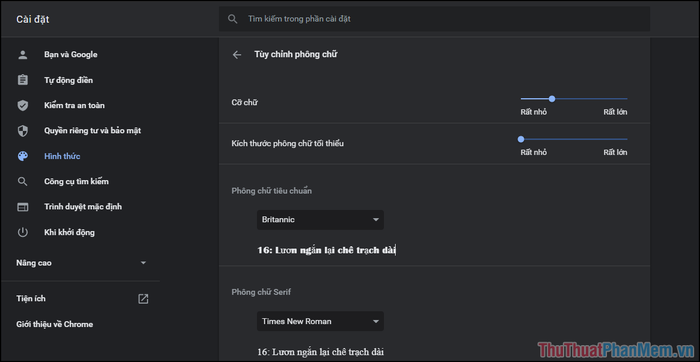Viewport: 700px width, 362px height.
Task: Click the Cỡ chữ font size slider handle
Action: coord(552,99)
